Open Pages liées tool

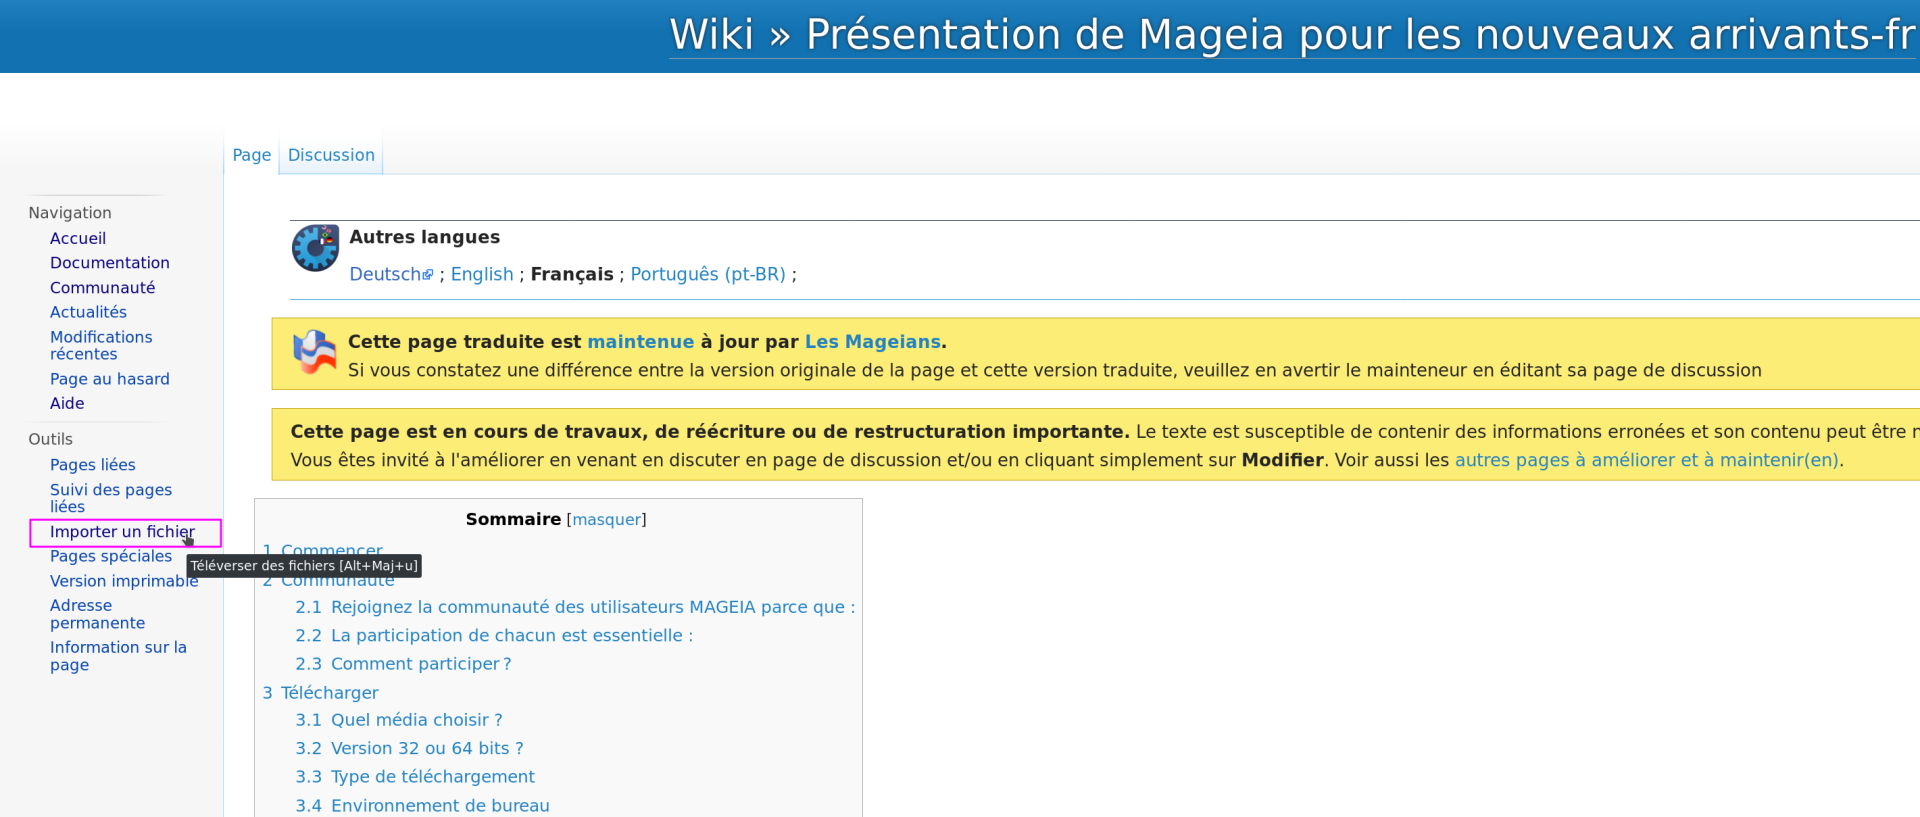(93, 465)
